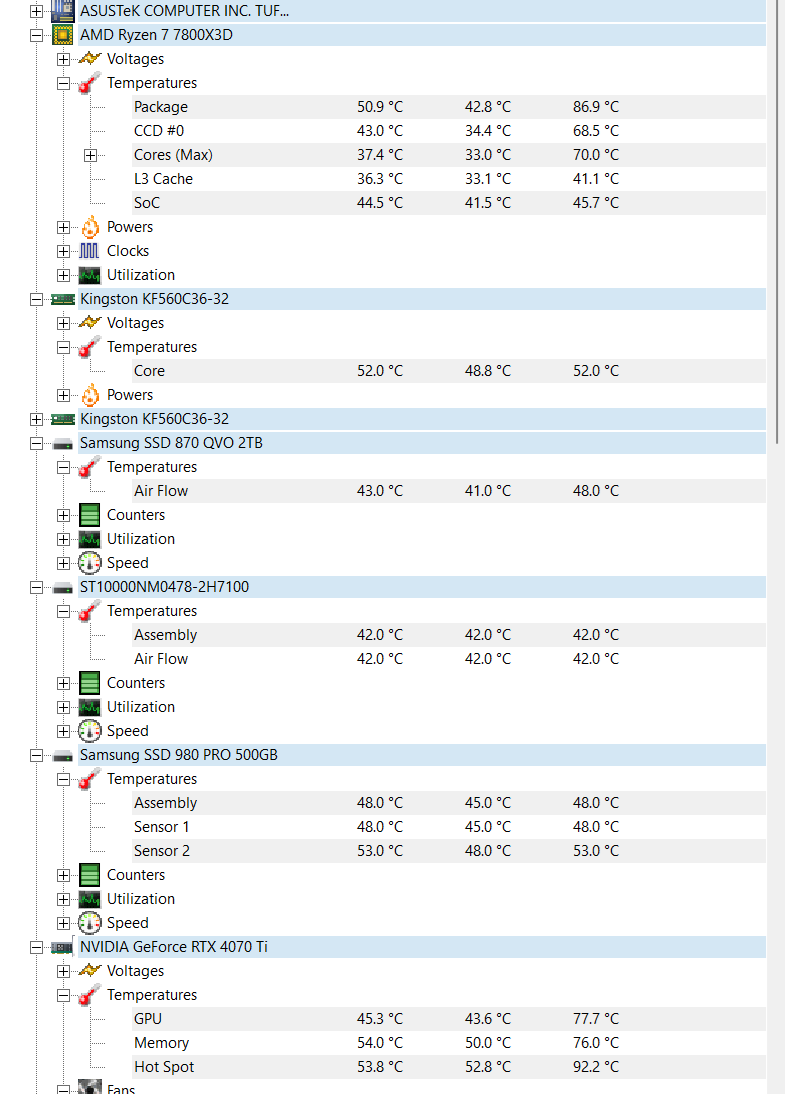Select the CCD #0 row label
The width and height of the screenshot is (785, 1094).
tap(158, 130)
